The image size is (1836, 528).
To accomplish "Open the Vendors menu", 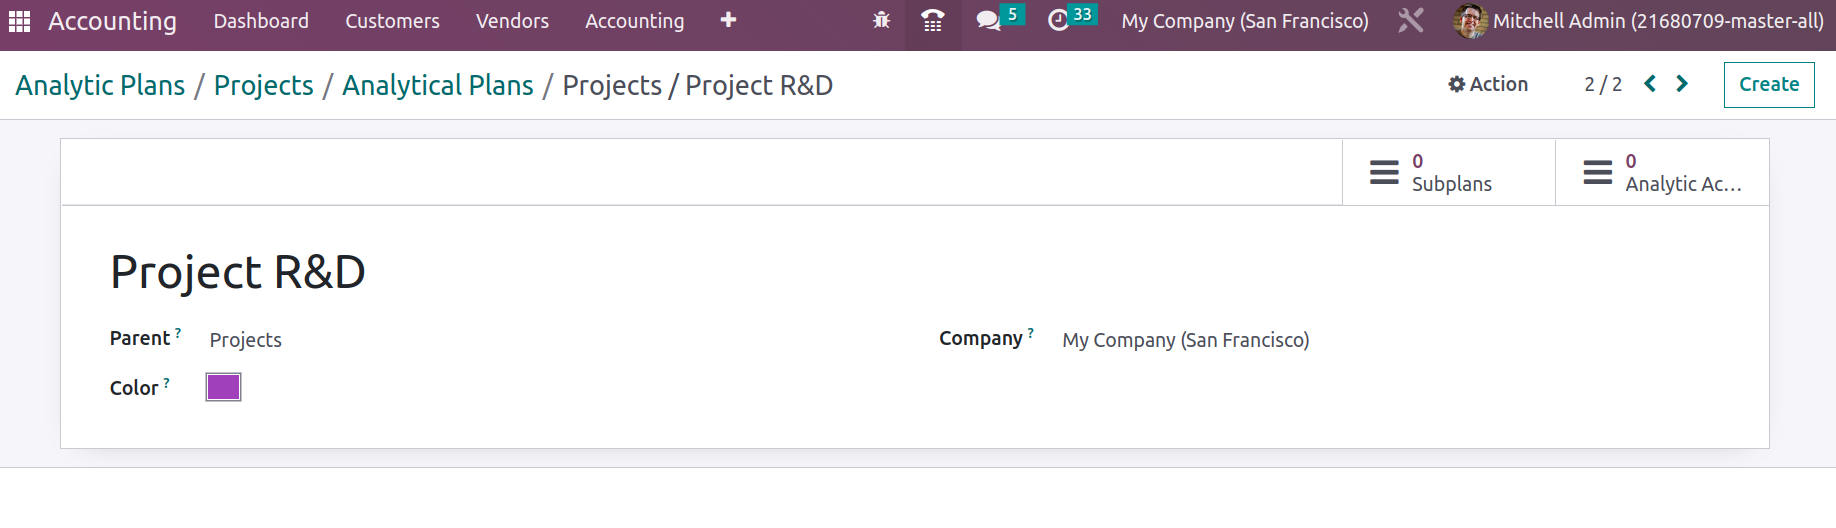I will 512,21.
